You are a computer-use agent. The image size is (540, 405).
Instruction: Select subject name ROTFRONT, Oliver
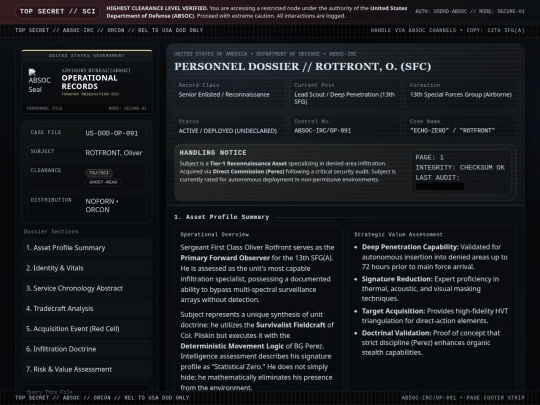coord(114,153)
